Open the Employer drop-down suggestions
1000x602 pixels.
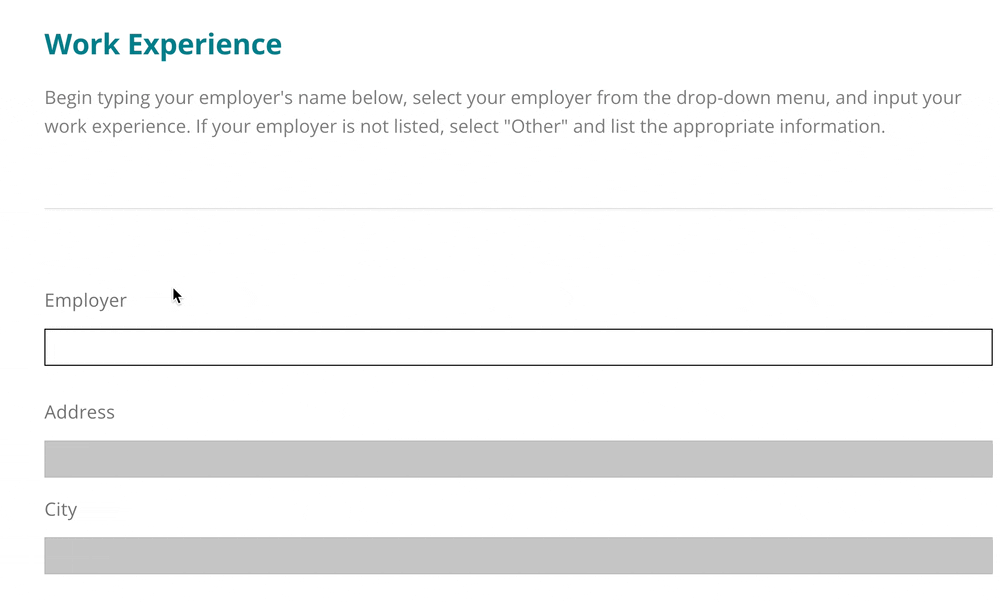tap(500, 346)
